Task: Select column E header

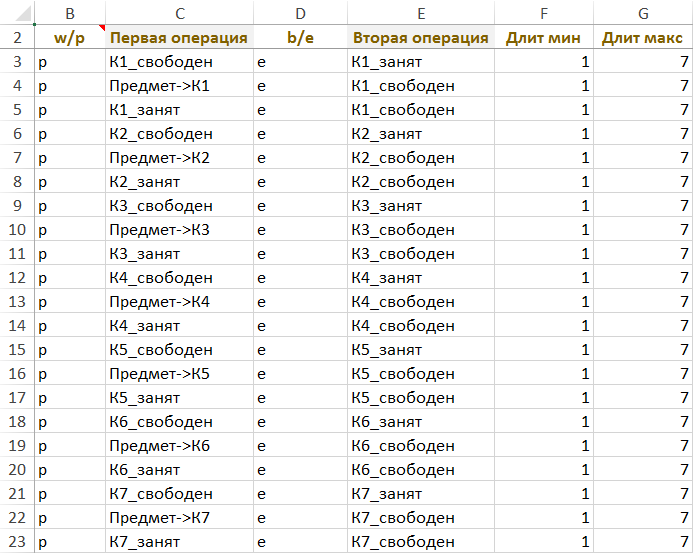Action: click(x=421, y=13)
